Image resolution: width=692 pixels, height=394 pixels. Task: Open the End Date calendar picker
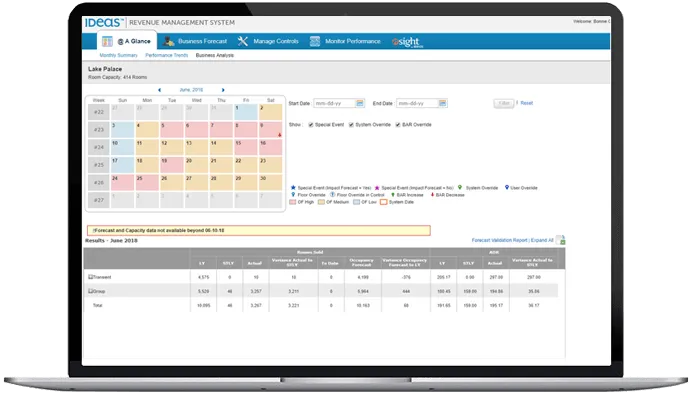[442, 103]
